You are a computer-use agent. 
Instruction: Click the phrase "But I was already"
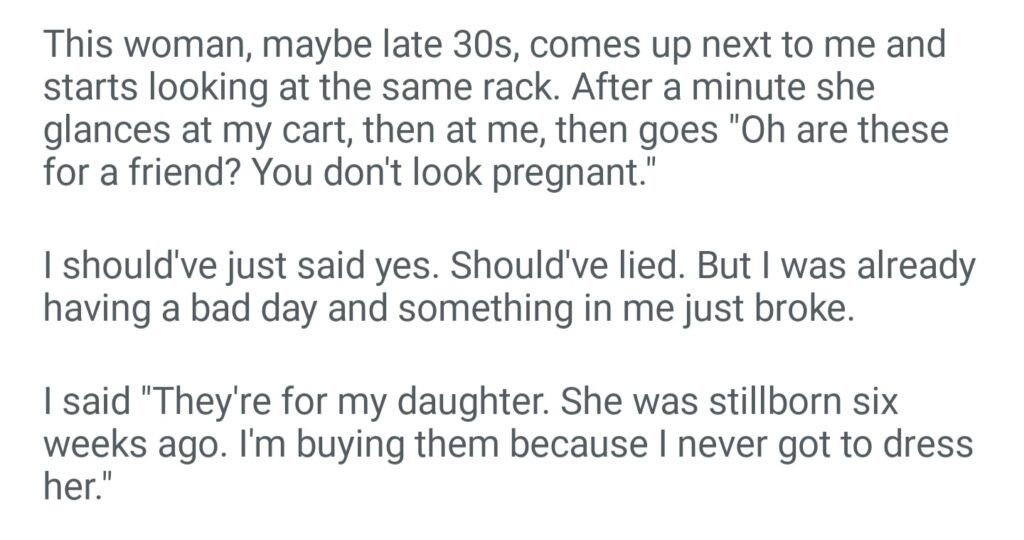click(833, 269)
